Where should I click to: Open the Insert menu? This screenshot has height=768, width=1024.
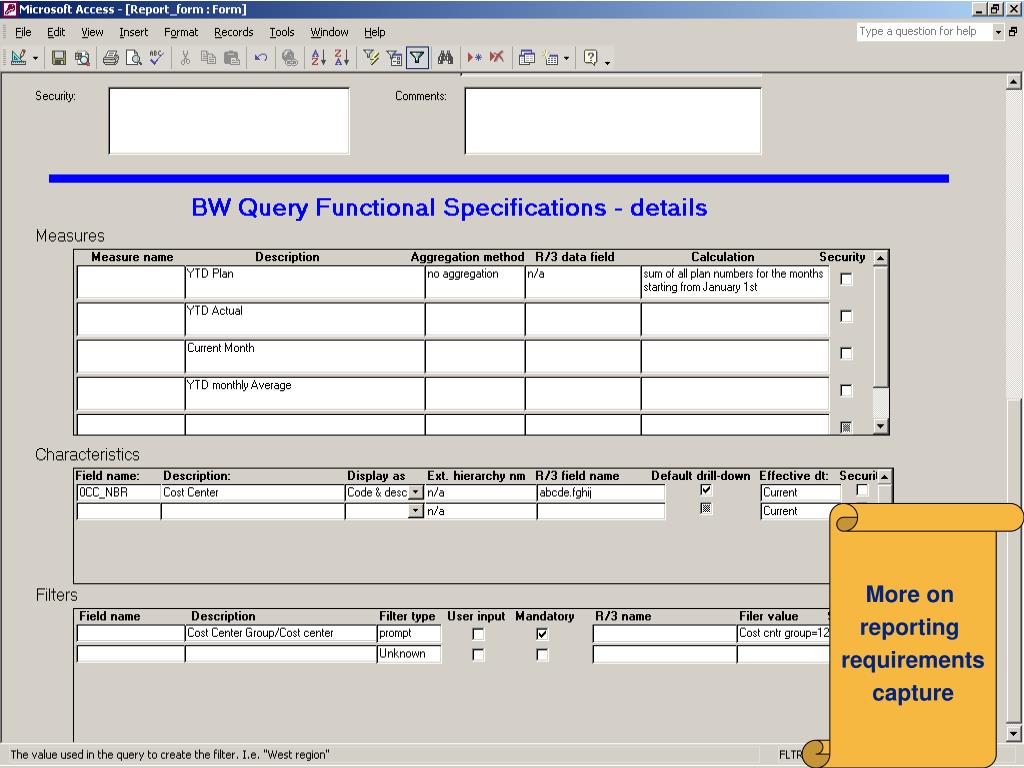point(133,32)
